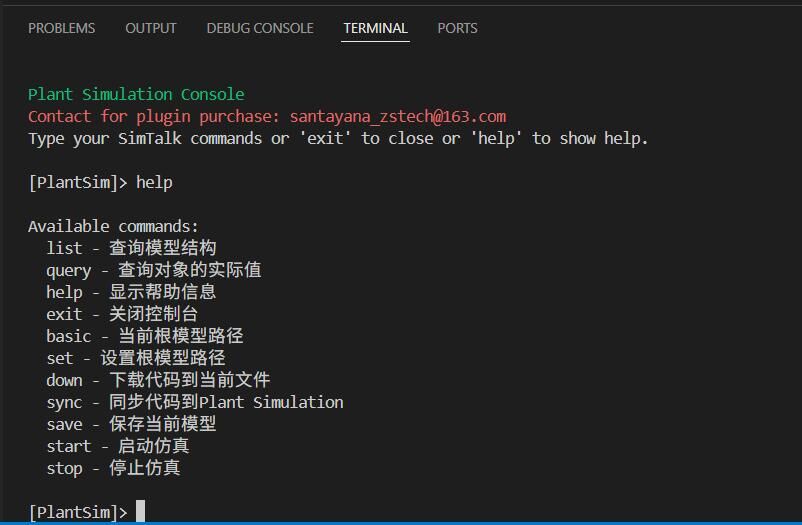Switch to the PROBLEMS tab
The width and height of the screenshot is (802, 525).
62,28
